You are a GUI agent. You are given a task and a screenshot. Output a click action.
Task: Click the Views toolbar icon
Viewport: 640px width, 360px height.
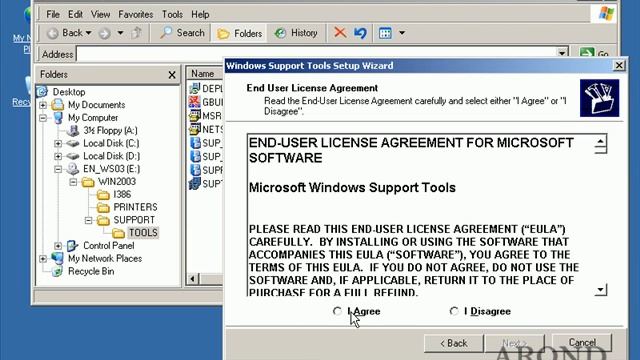tap(385, 33)
